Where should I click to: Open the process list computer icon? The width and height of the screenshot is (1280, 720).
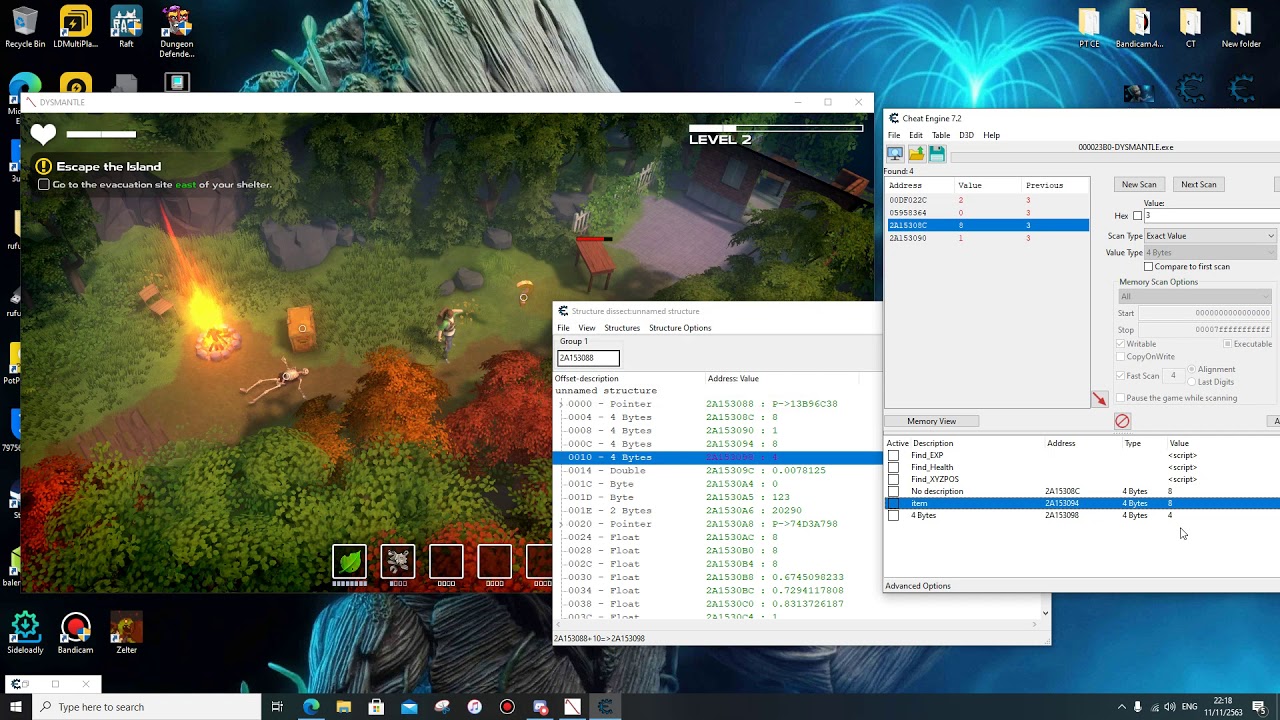(x=895, y=154)
